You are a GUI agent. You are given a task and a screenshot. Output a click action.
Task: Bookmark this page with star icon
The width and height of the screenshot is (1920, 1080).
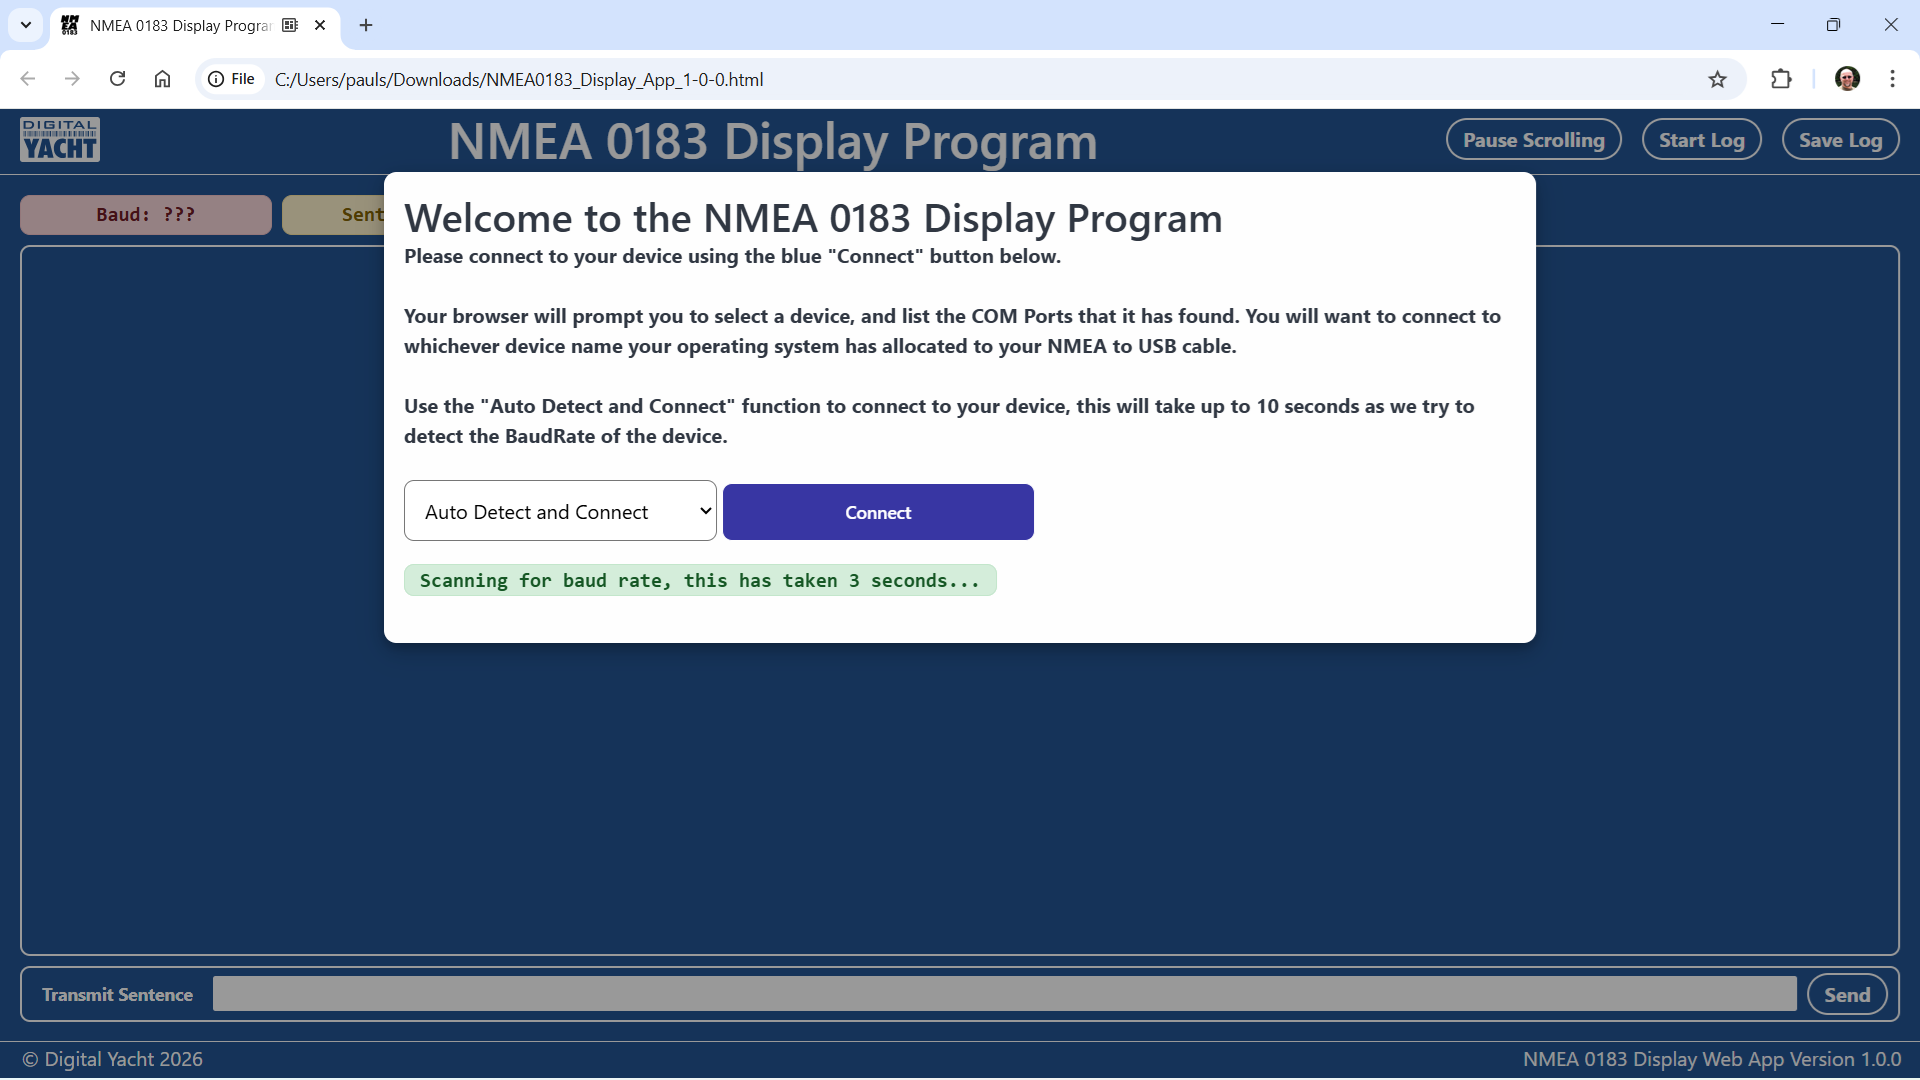(x=1717, y=79)
